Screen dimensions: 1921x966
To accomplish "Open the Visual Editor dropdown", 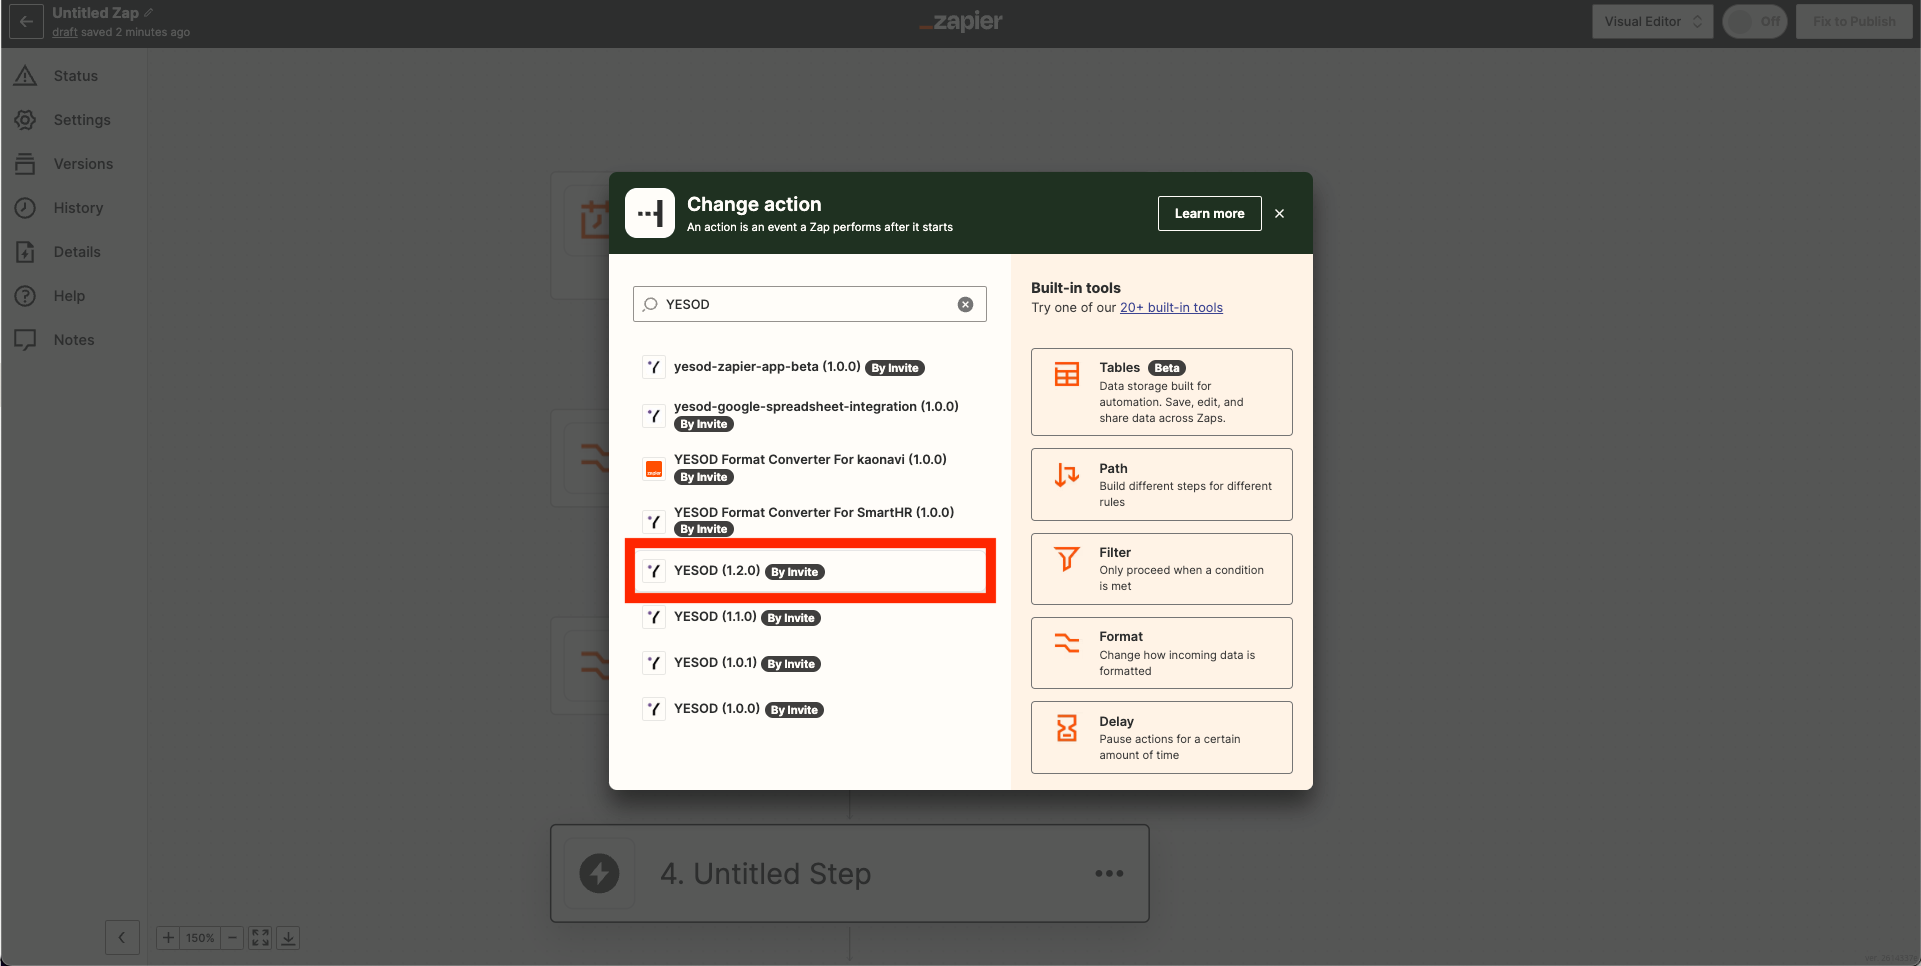I will pos(1652,21).
